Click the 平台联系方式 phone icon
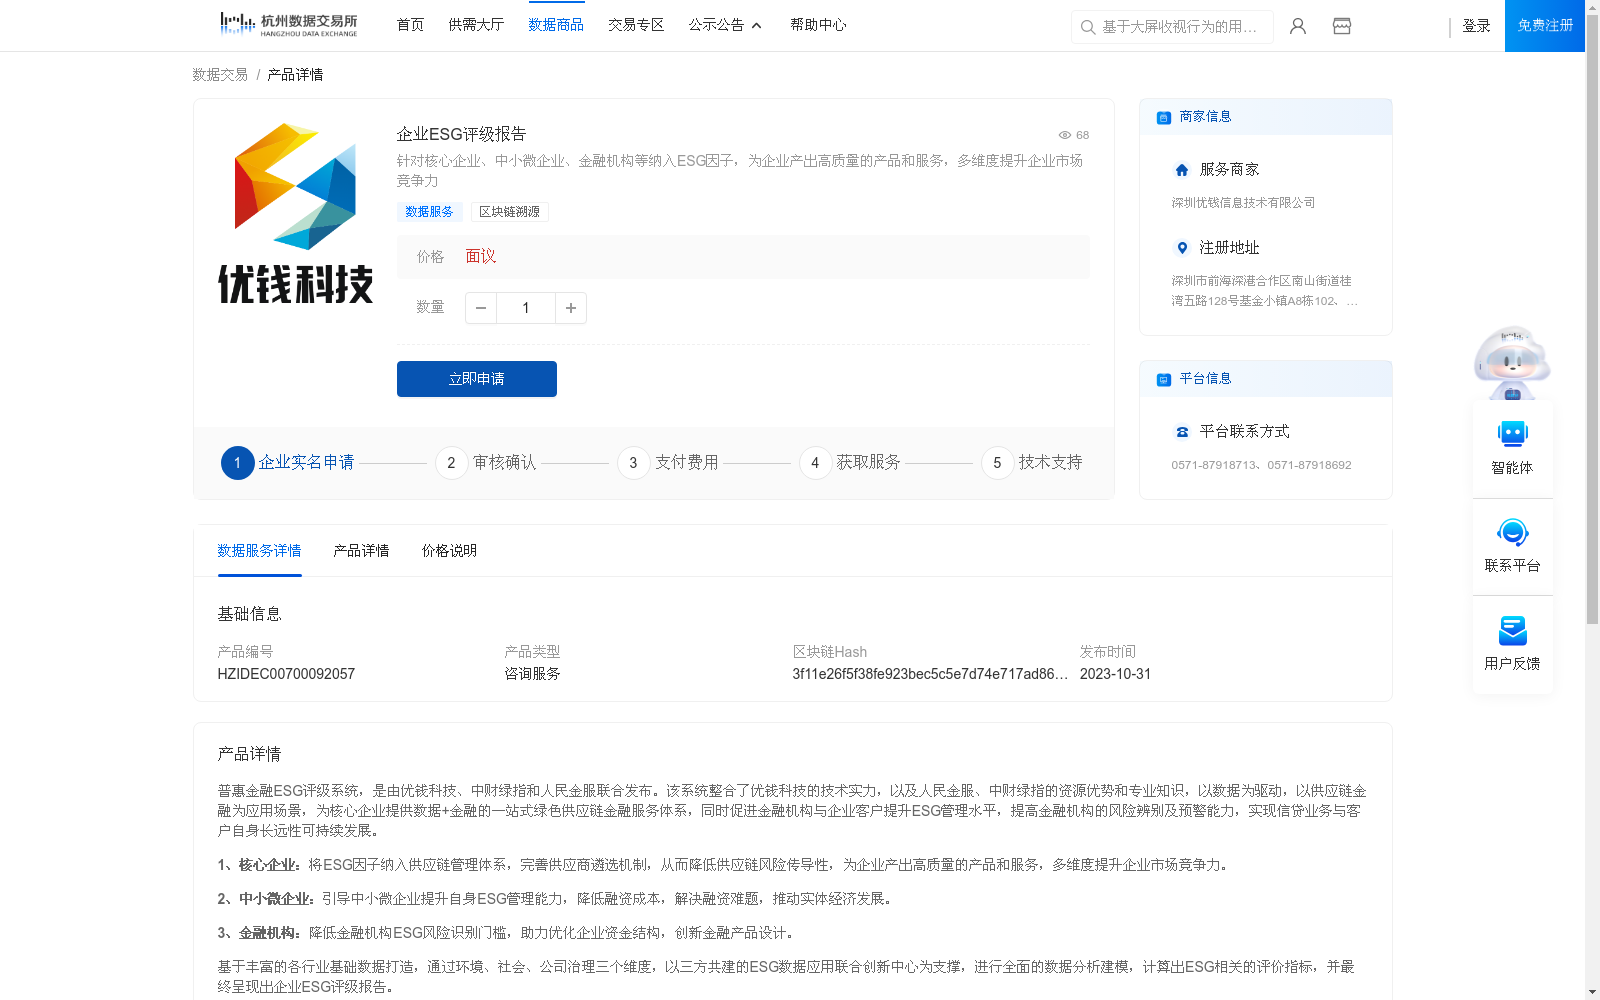This screenshot has width=1600, height=1000. pos(1182,432)
